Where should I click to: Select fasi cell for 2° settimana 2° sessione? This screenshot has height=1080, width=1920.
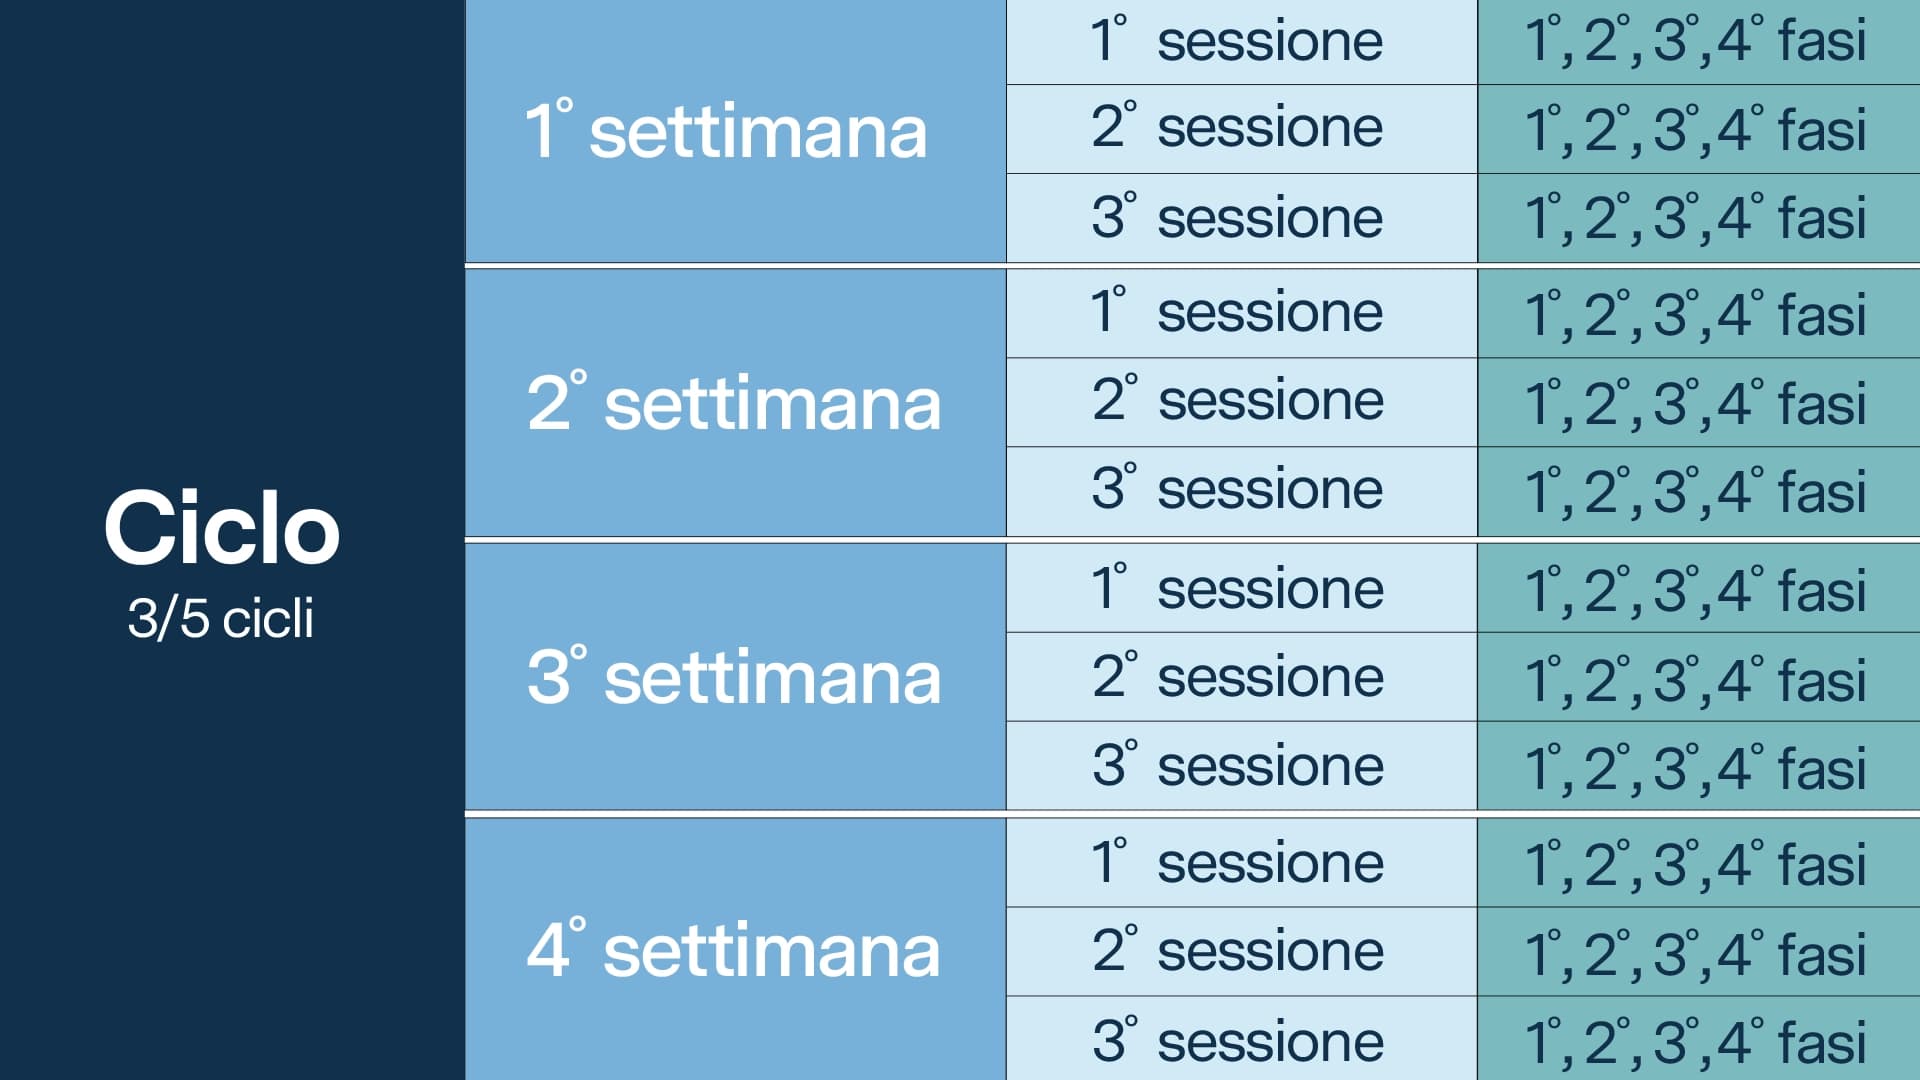click(1697, 403)
